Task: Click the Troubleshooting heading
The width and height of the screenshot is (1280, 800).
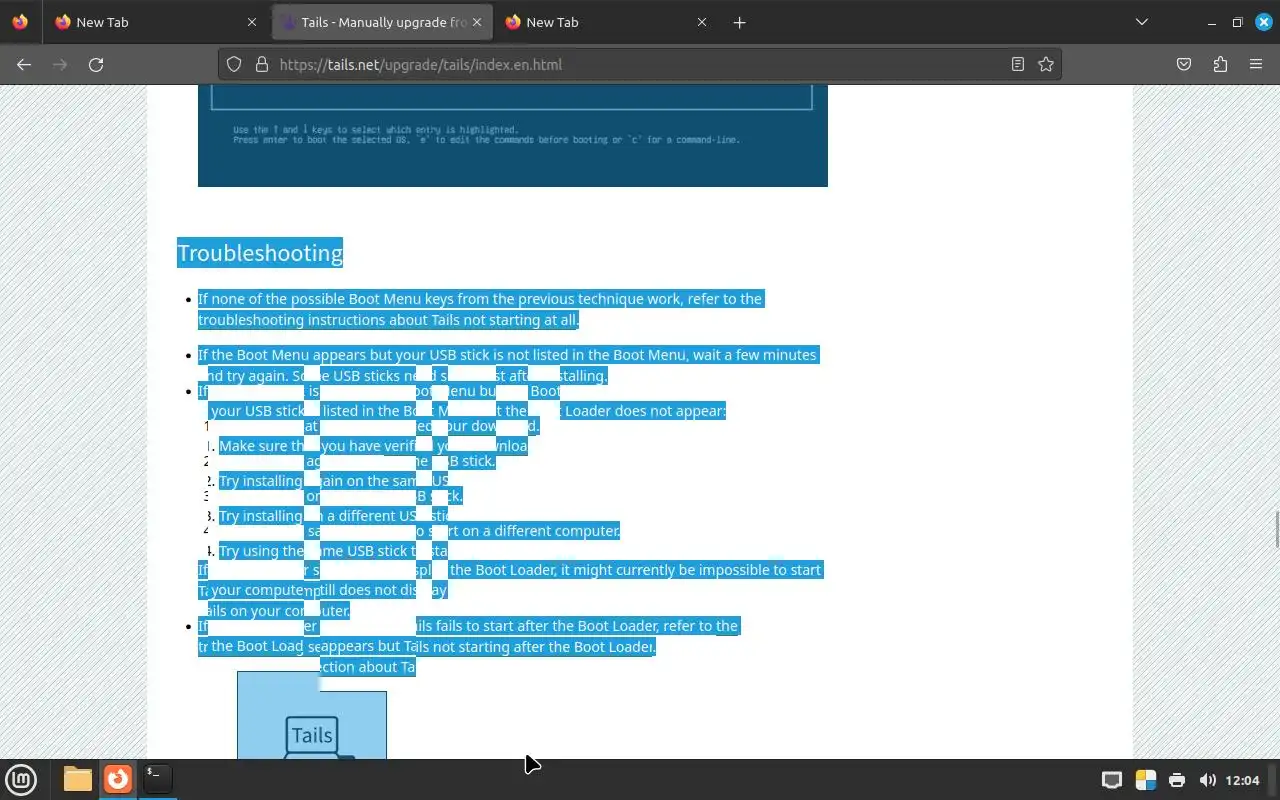Action: coord(260,253)
